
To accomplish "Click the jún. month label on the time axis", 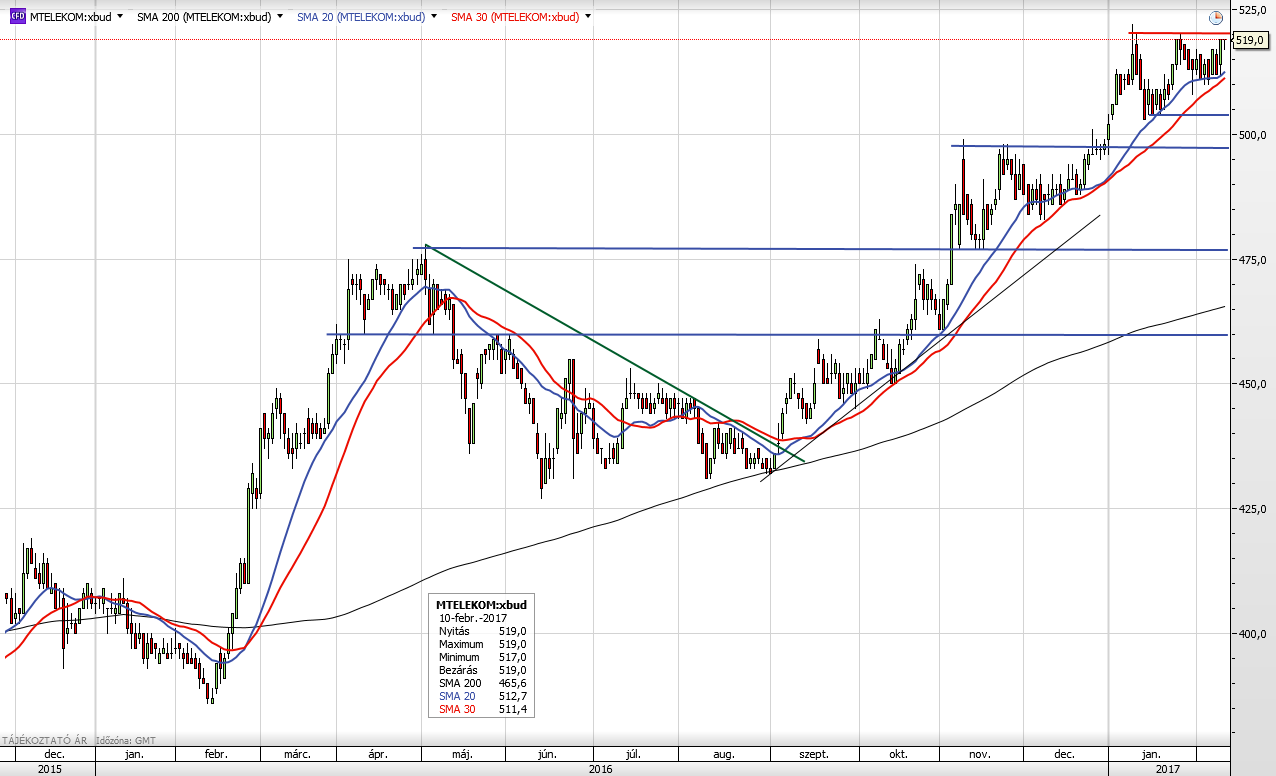I will pos(546,754).
